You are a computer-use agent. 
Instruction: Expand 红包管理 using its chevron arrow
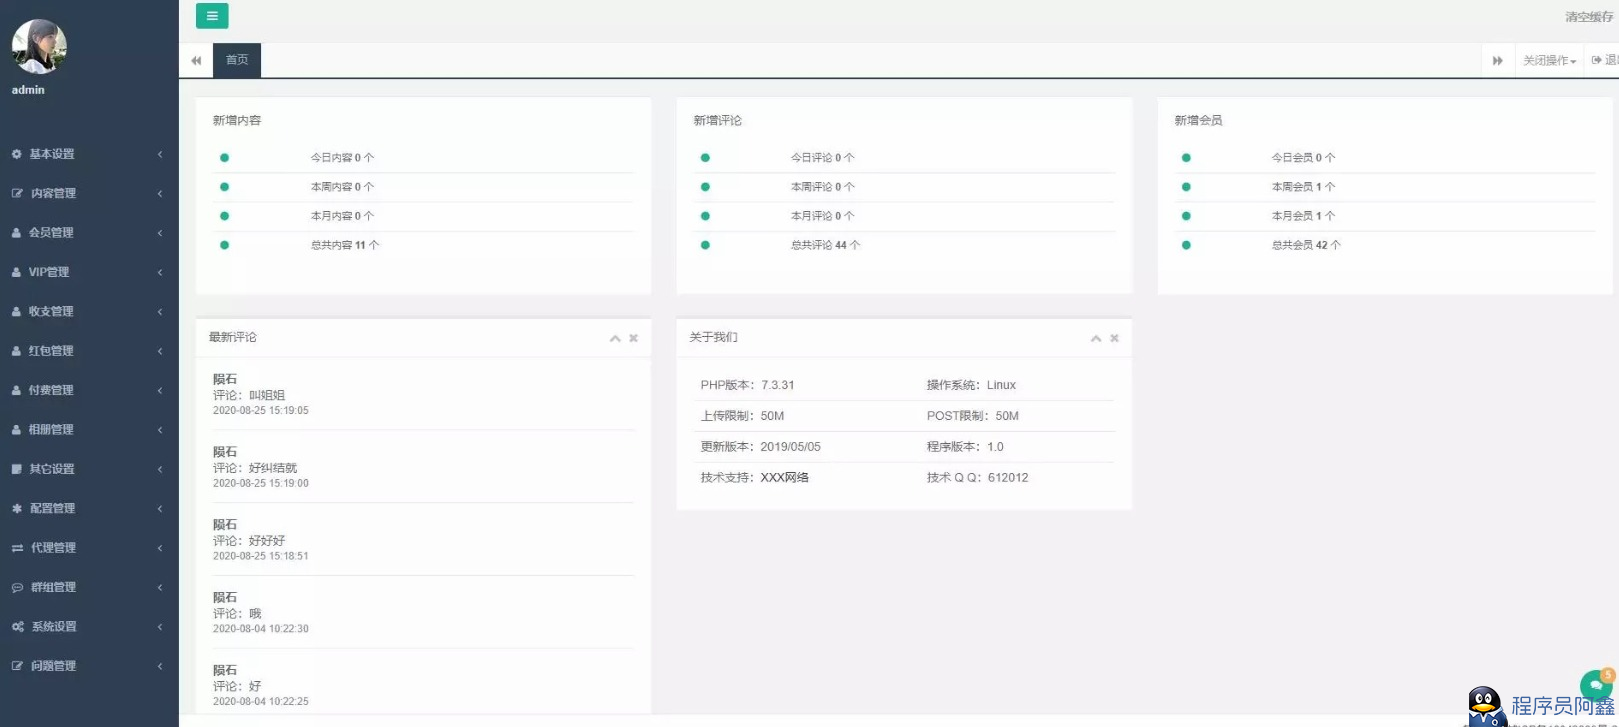point(160,351)
